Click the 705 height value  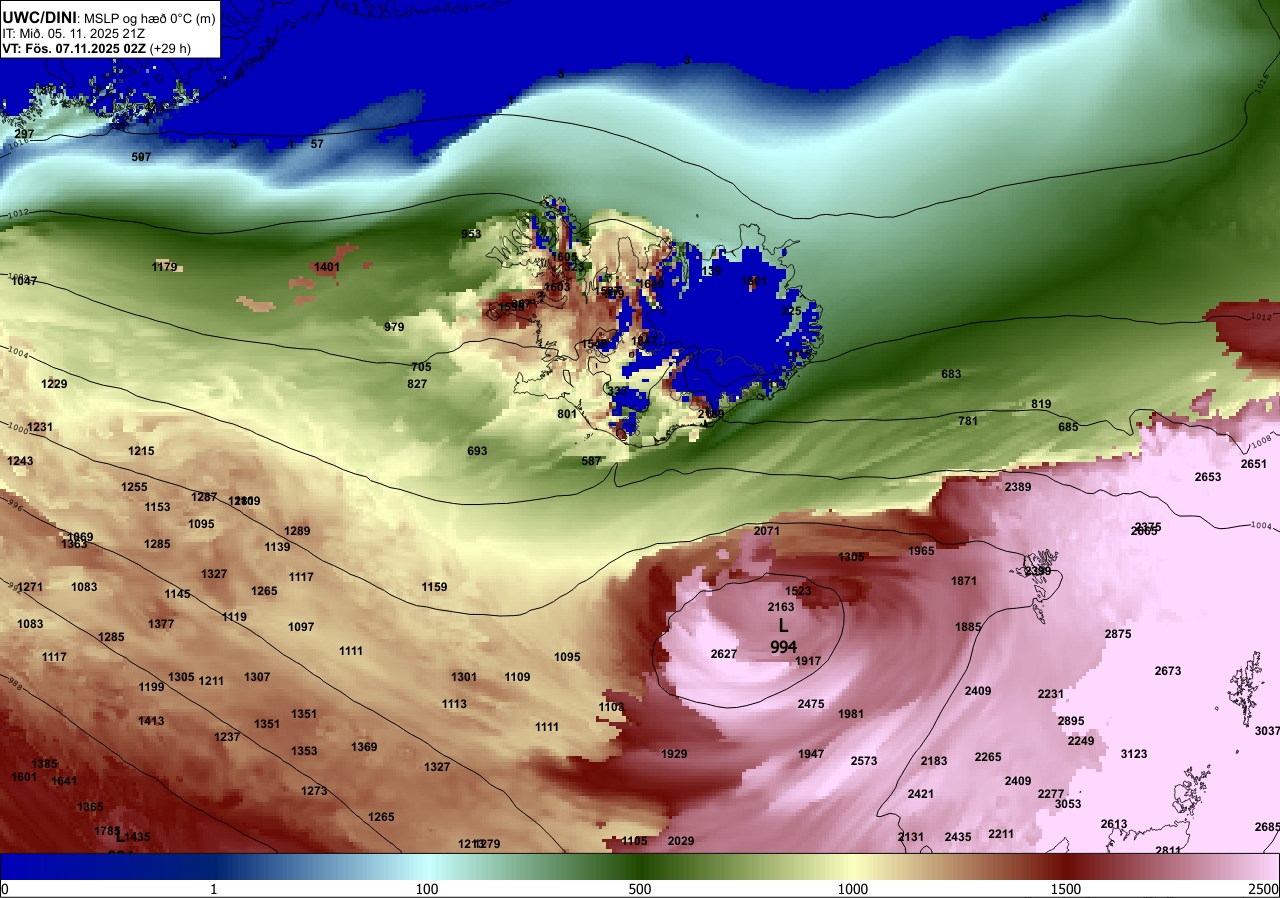[421, 367]
